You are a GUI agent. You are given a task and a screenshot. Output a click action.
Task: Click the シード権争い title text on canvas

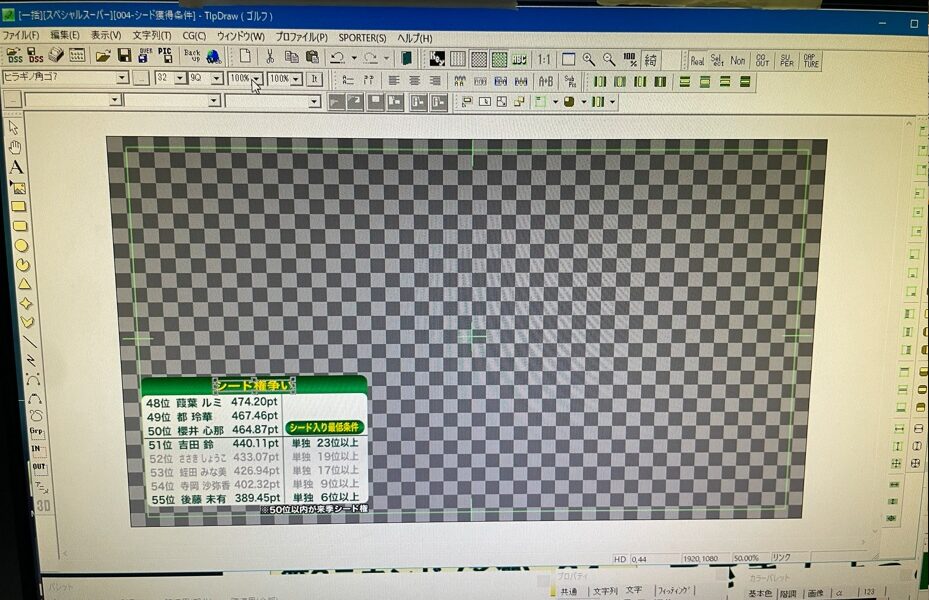click(254, 385)
